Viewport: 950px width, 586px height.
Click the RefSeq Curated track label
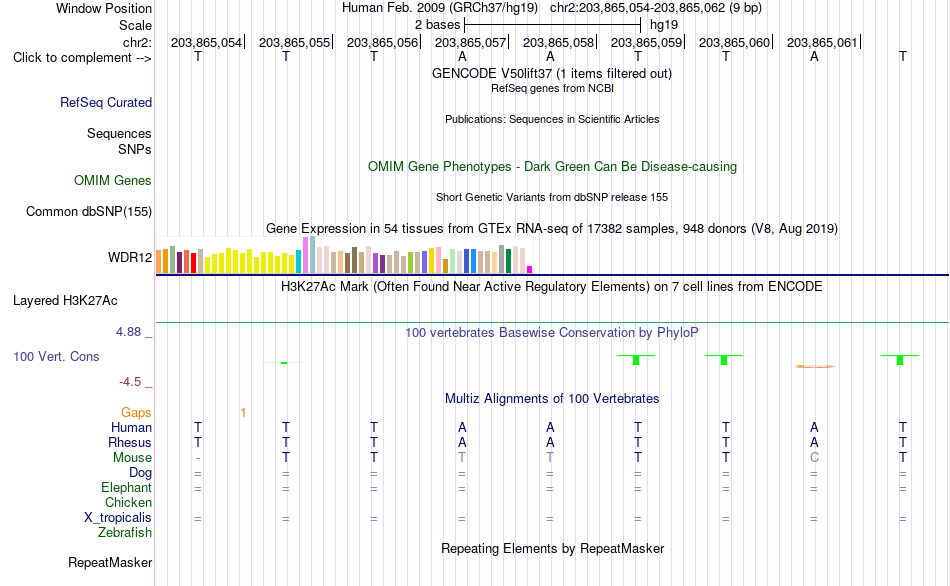click(x=105, y=102)
